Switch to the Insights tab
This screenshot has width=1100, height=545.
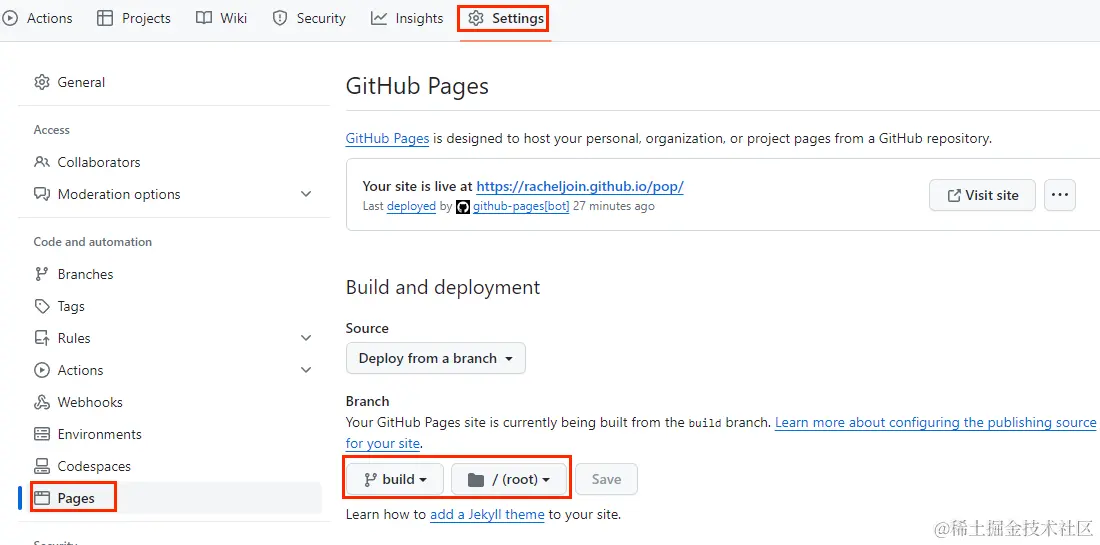pos(407,18)
